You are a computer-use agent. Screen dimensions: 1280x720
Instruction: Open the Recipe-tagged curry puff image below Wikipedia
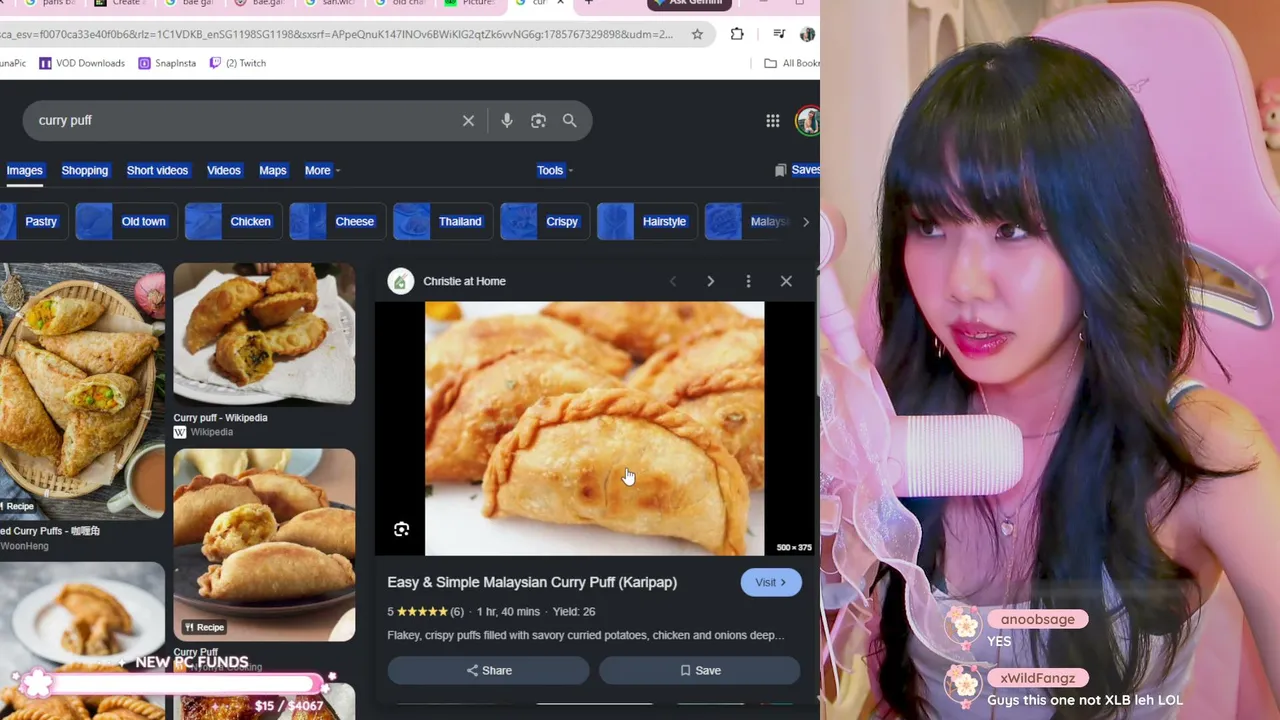[264, 545]
